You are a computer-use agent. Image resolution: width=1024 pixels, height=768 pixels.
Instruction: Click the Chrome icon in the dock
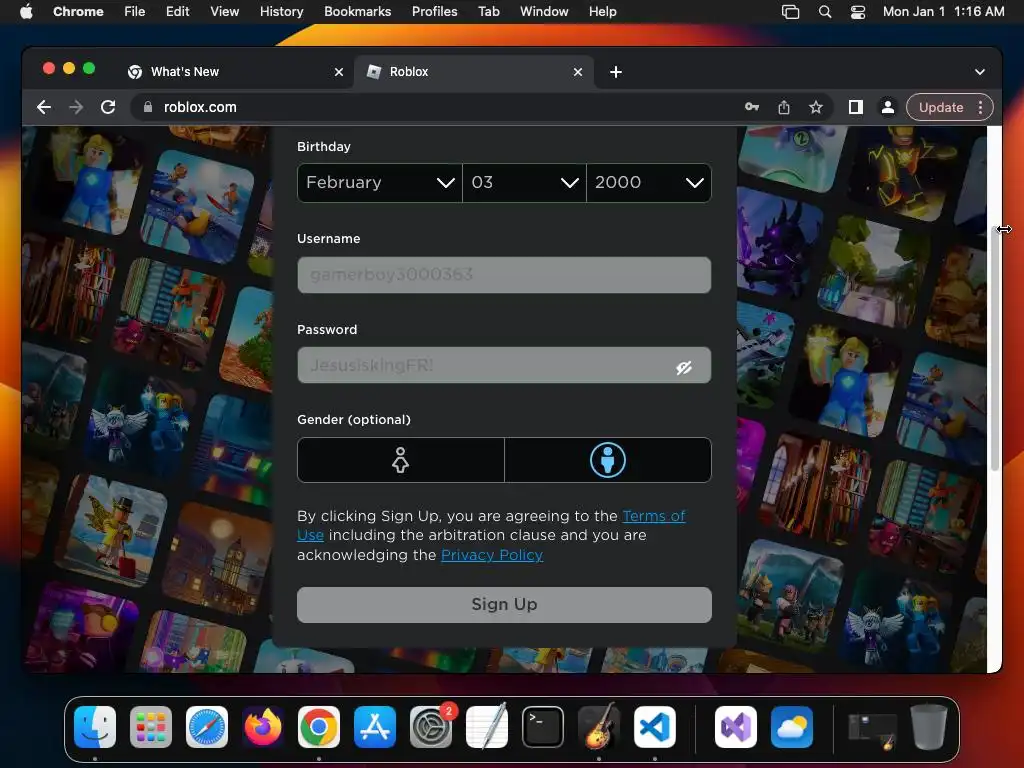319,727
